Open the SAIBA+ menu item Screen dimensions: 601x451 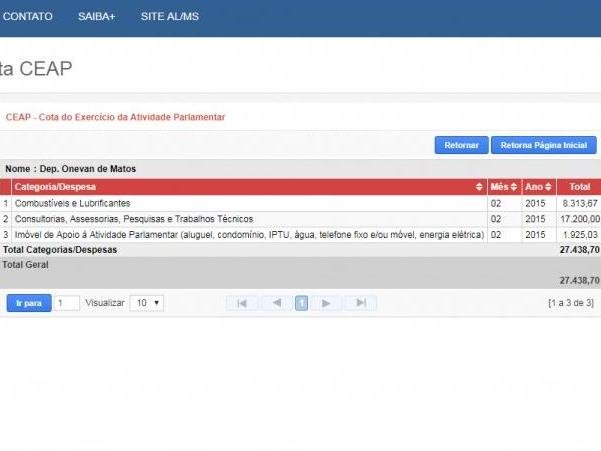tap(97, 16)
